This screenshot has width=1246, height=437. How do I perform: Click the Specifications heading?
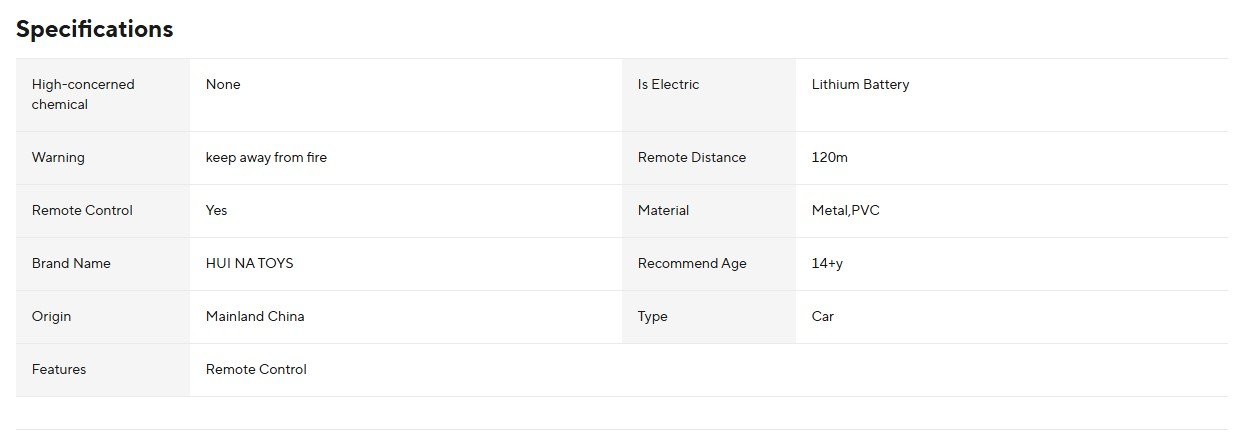click(94, 29)
